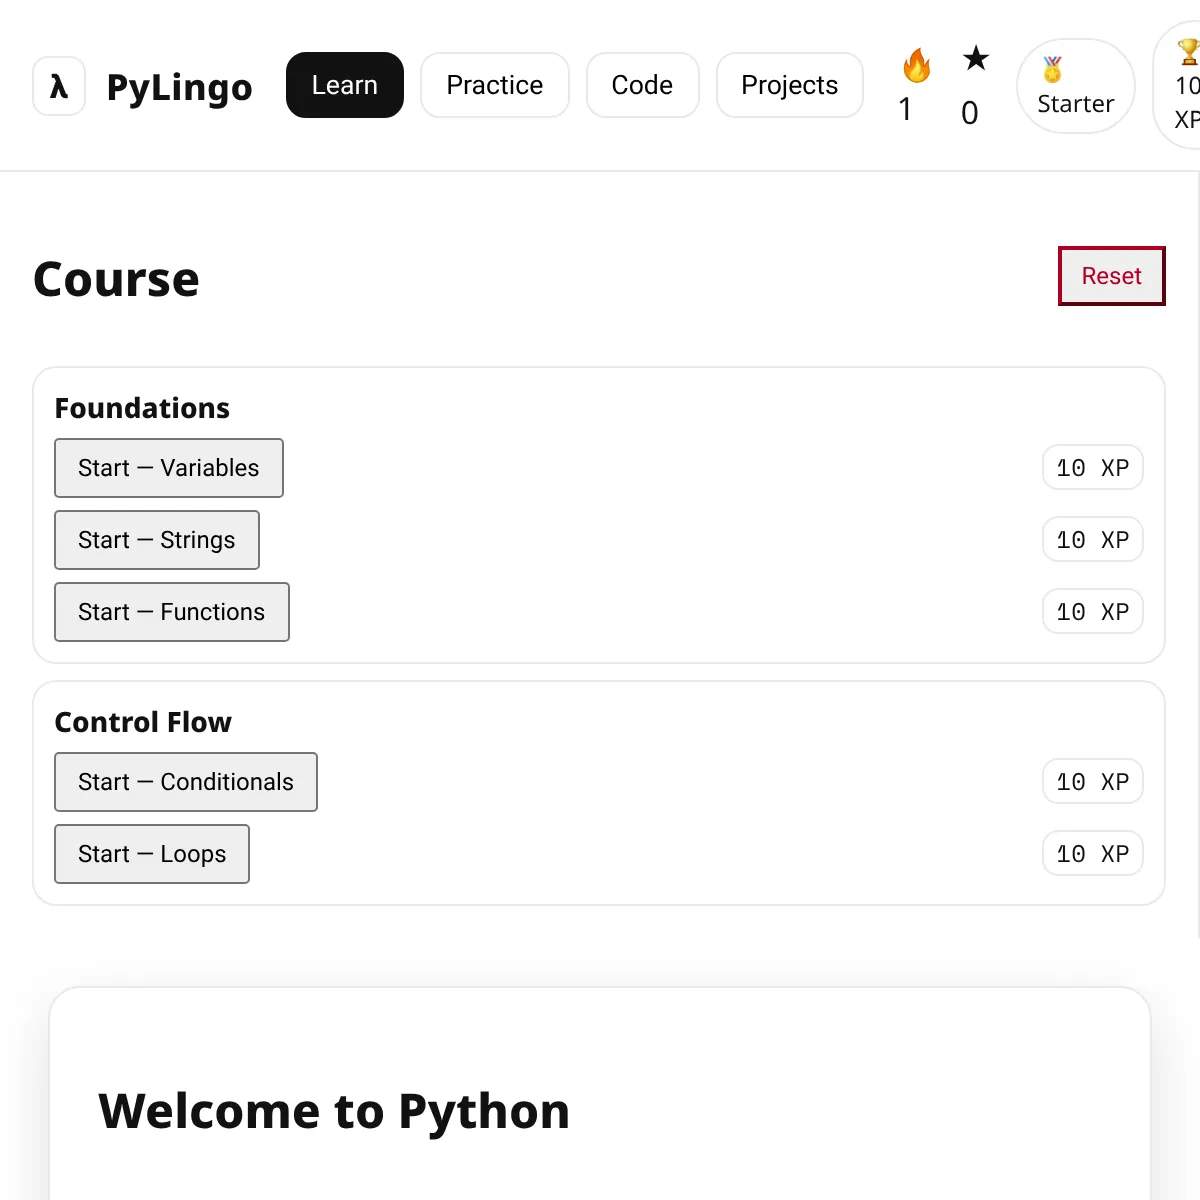Click the 10 XP badge for Variables
Viewport: 1200px width, 1200px height.
coord(1093,468)
